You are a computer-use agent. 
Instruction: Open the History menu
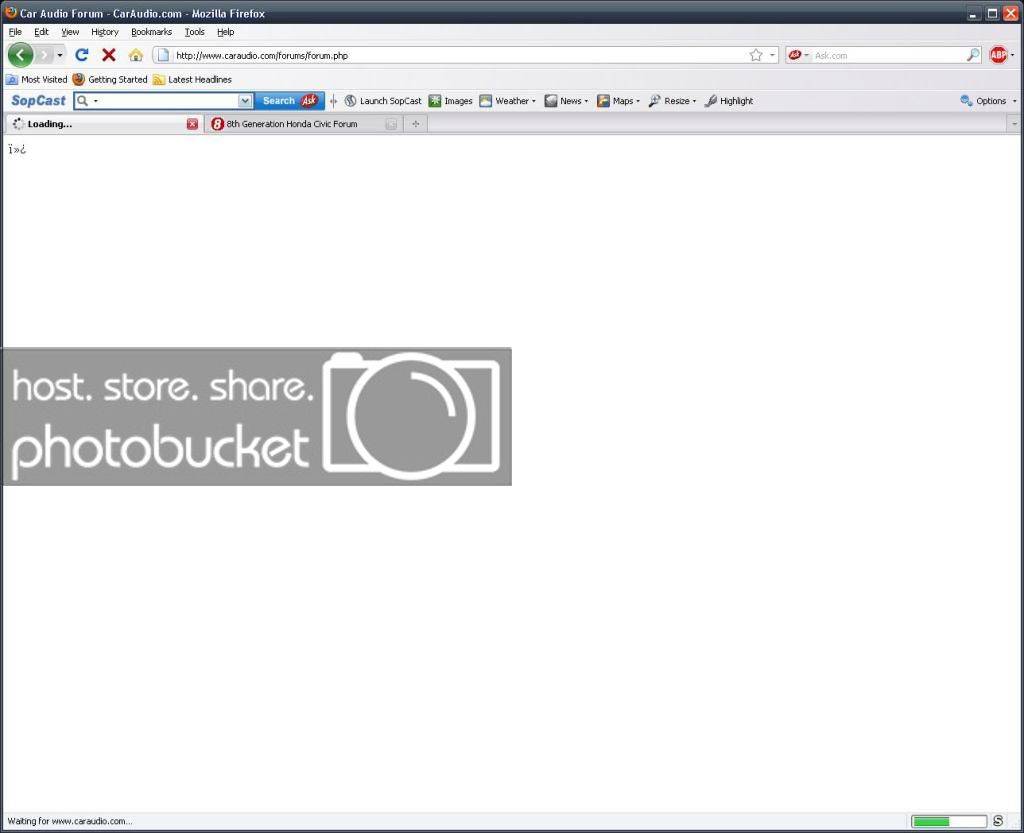pos(104,31)
